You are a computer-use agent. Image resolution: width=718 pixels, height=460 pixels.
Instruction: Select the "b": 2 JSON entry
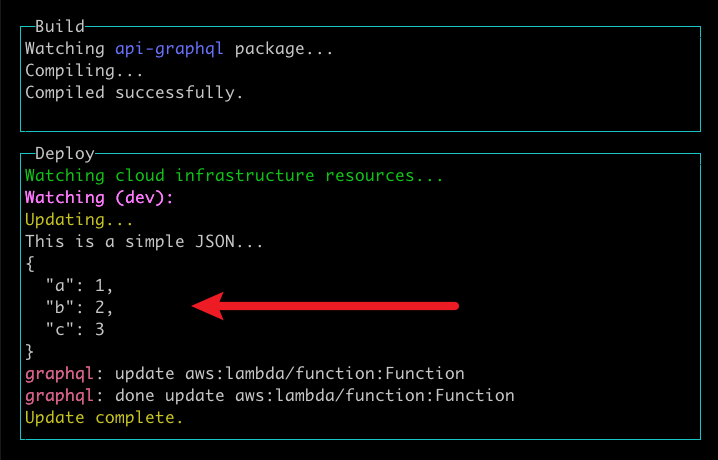79,307
